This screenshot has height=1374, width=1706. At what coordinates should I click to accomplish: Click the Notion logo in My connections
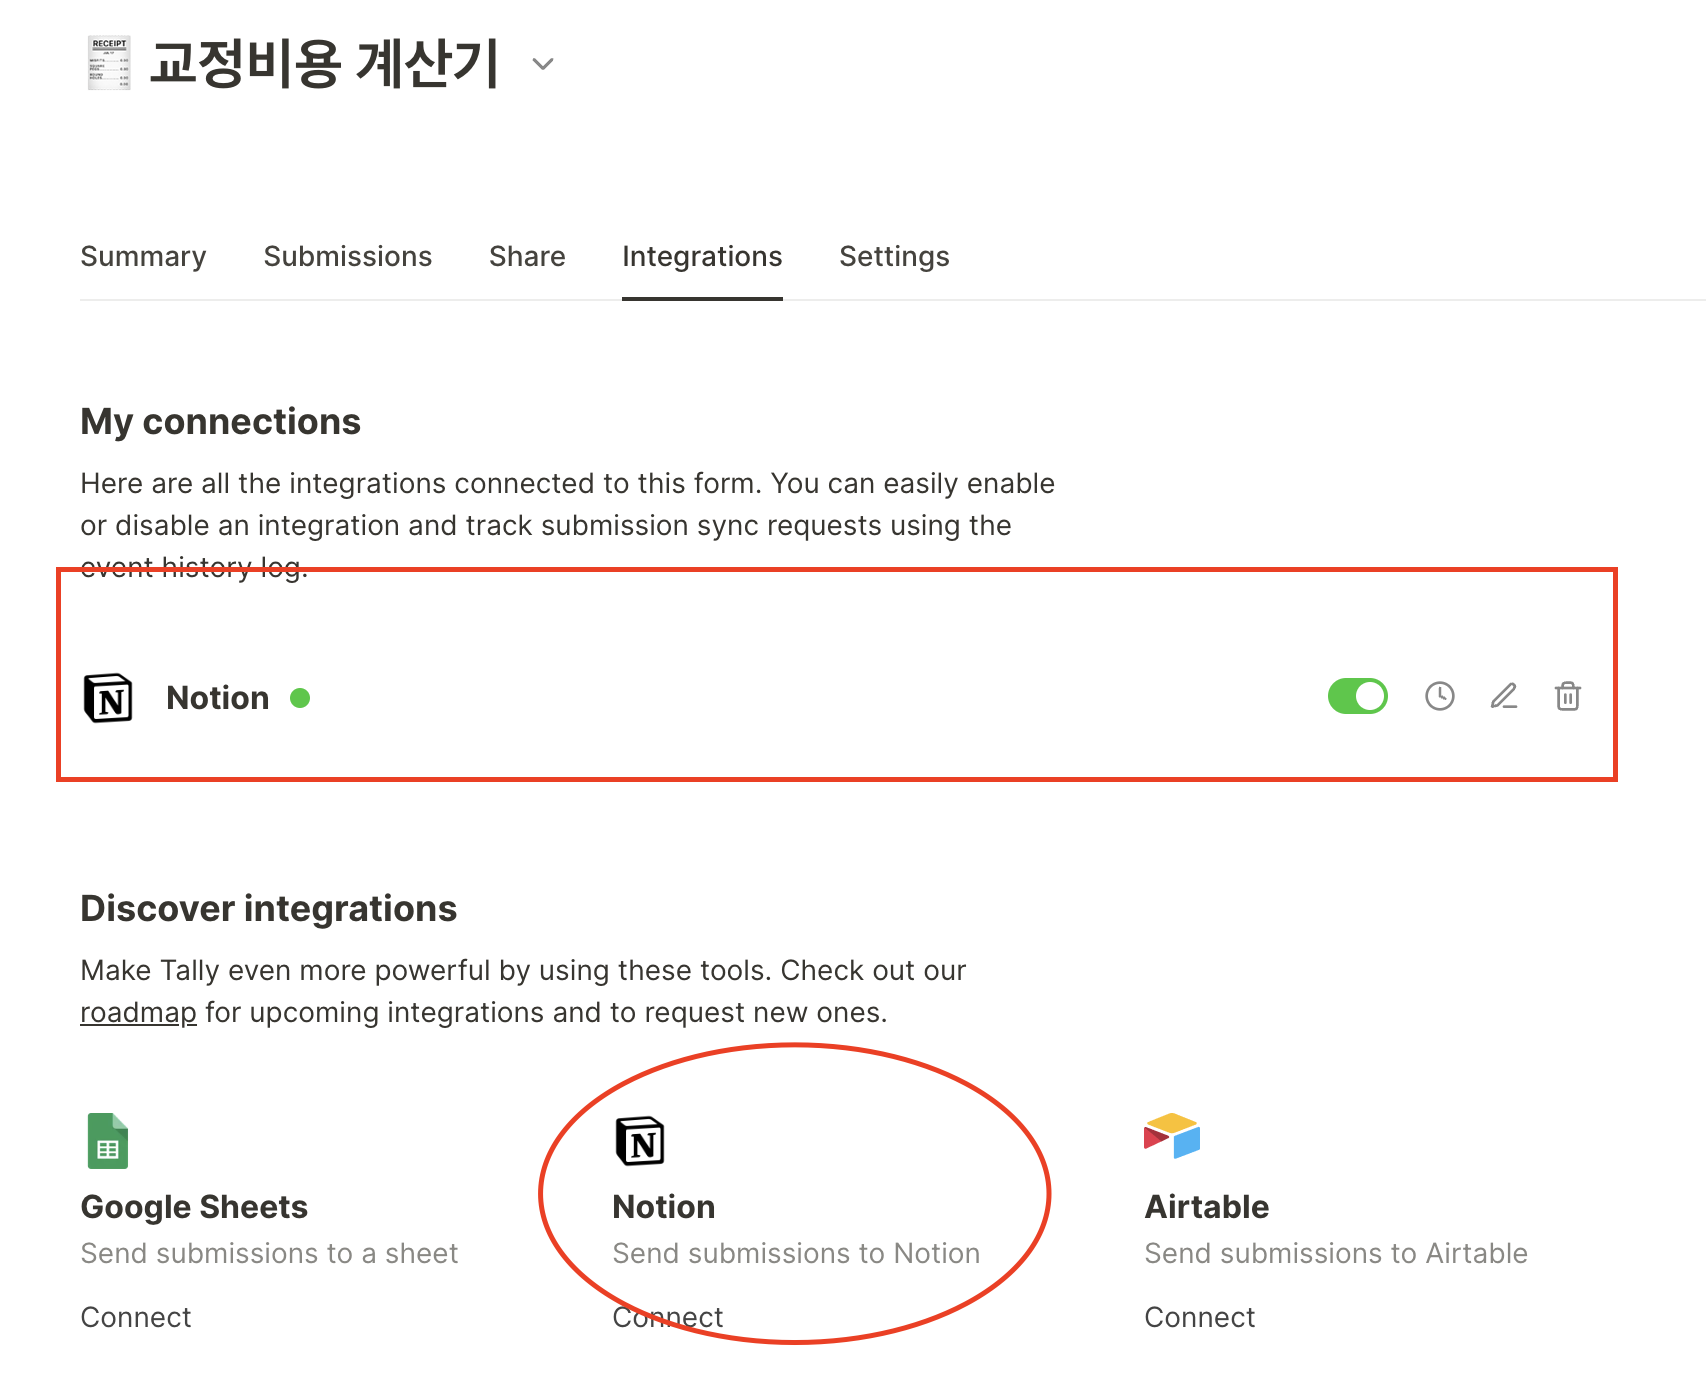pos(108,698)
